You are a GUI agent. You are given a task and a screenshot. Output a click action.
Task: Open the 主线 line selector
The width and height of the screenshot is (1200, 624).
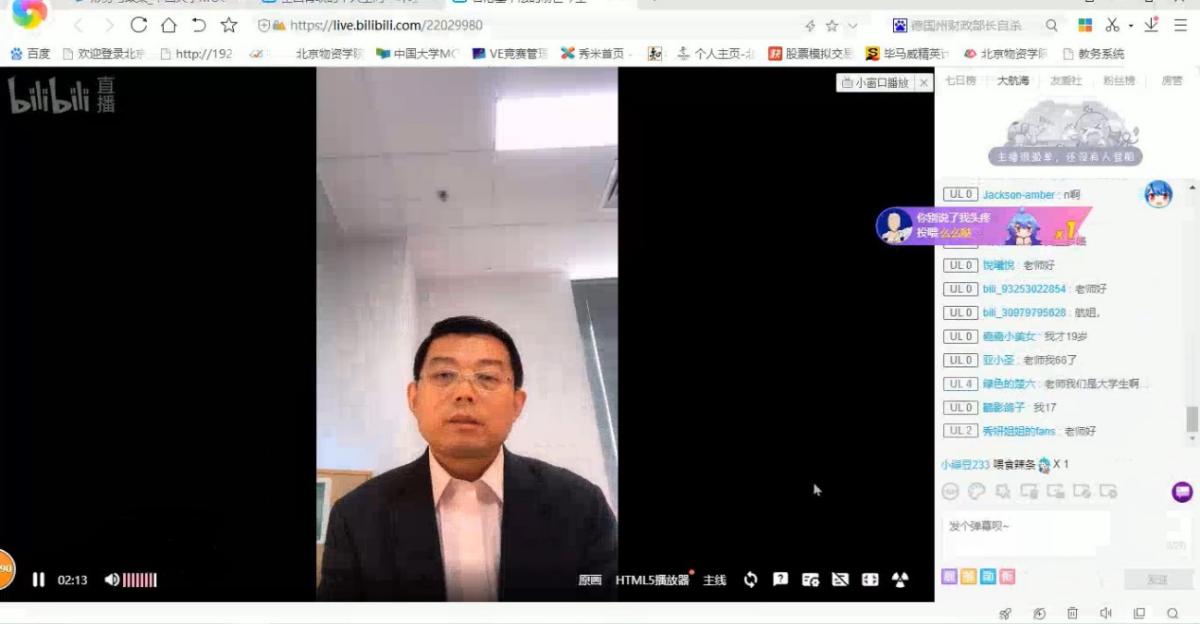pos(714,580)
